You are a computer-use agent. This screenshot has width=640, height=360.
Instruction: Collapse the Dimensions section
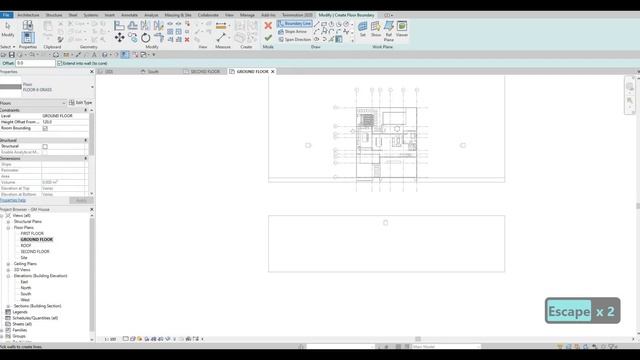tap(85, 158)
